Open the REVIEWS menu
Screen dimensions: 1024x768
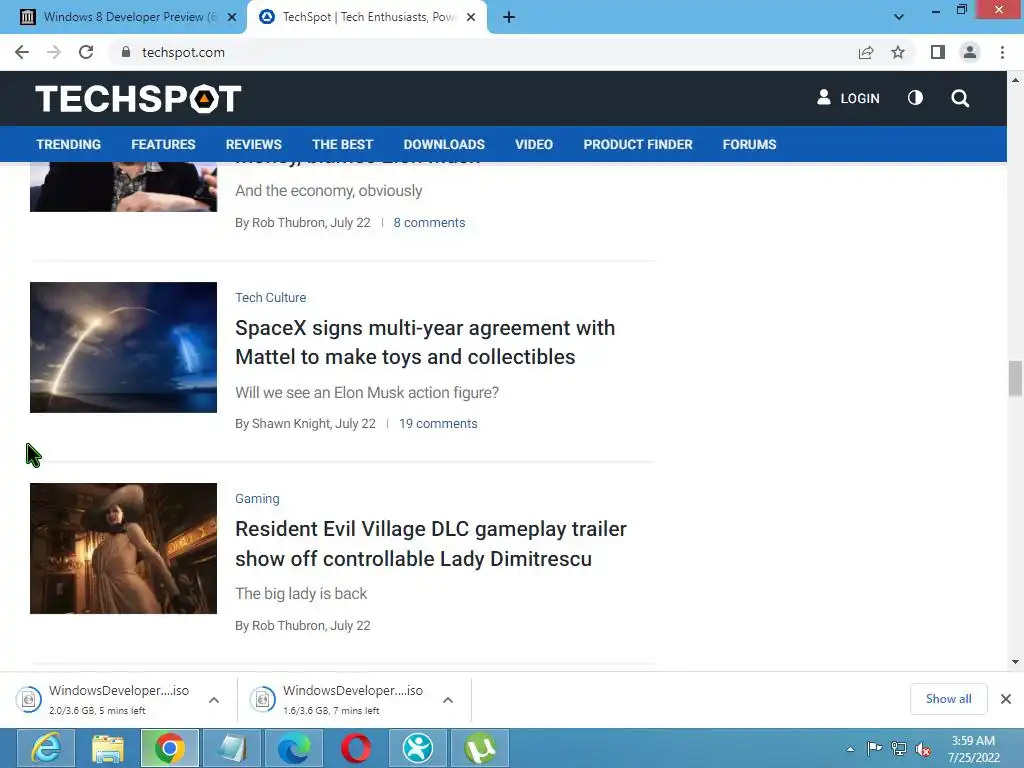[253, 144]
